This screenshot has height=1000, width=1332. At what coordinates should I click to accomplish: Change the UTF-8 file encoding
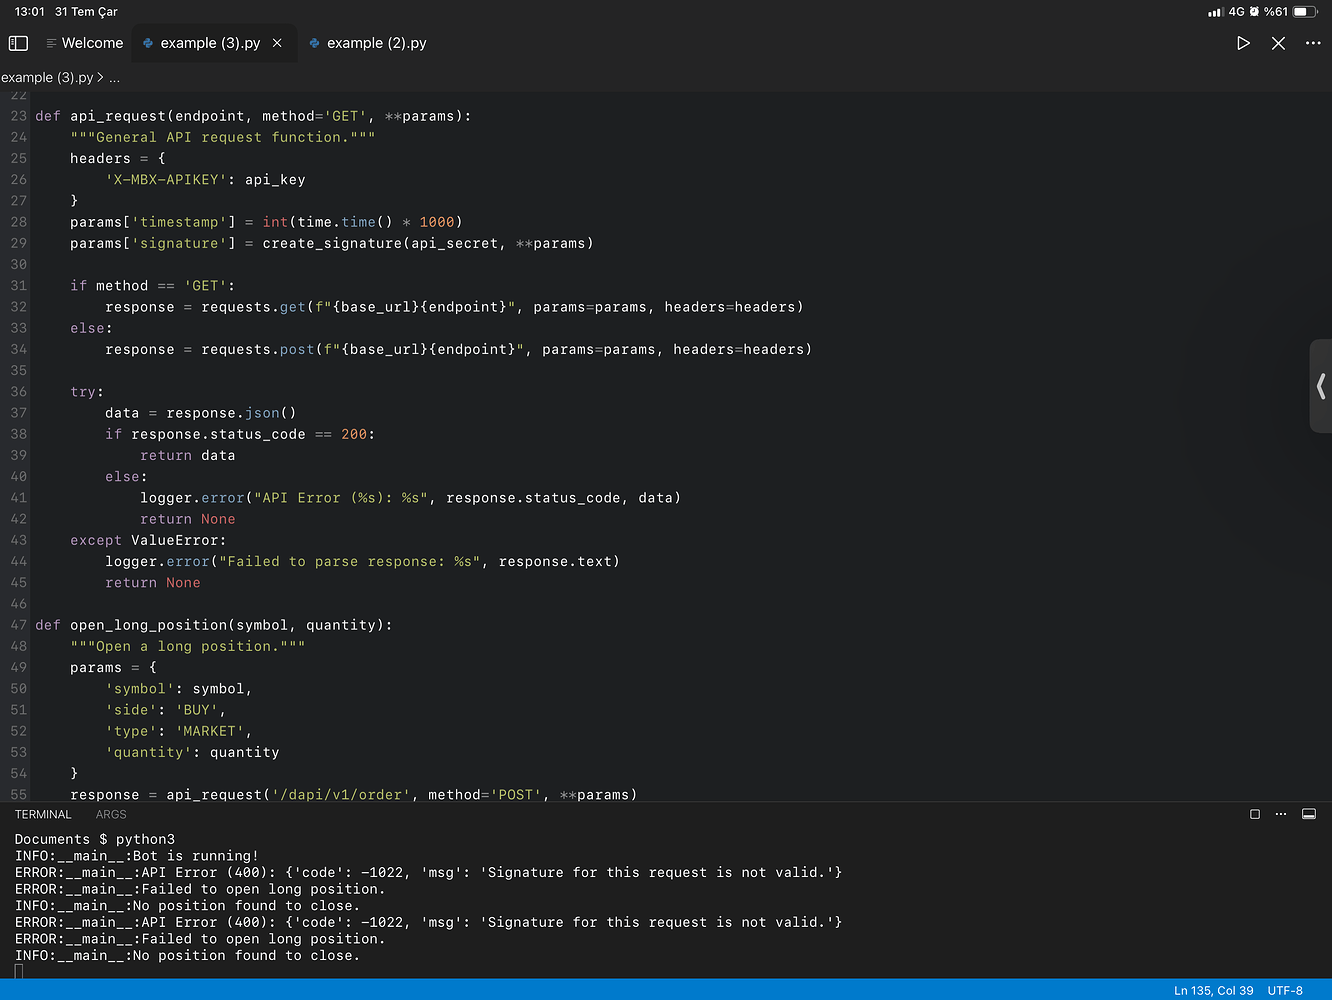(1285, 990)
